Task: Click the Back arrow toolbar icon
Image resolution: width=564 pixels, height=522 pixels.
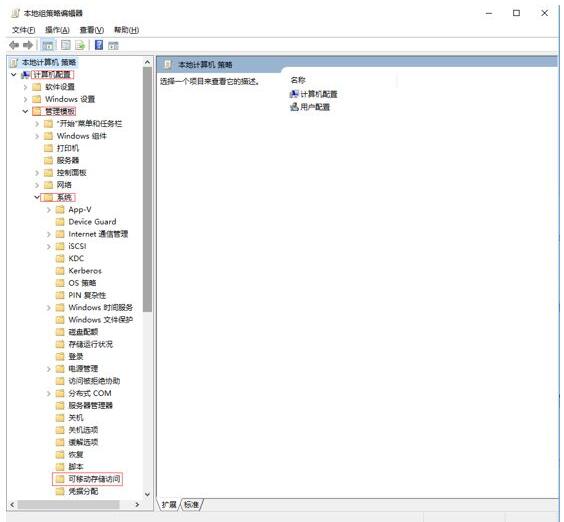Action: click(14, 45)
